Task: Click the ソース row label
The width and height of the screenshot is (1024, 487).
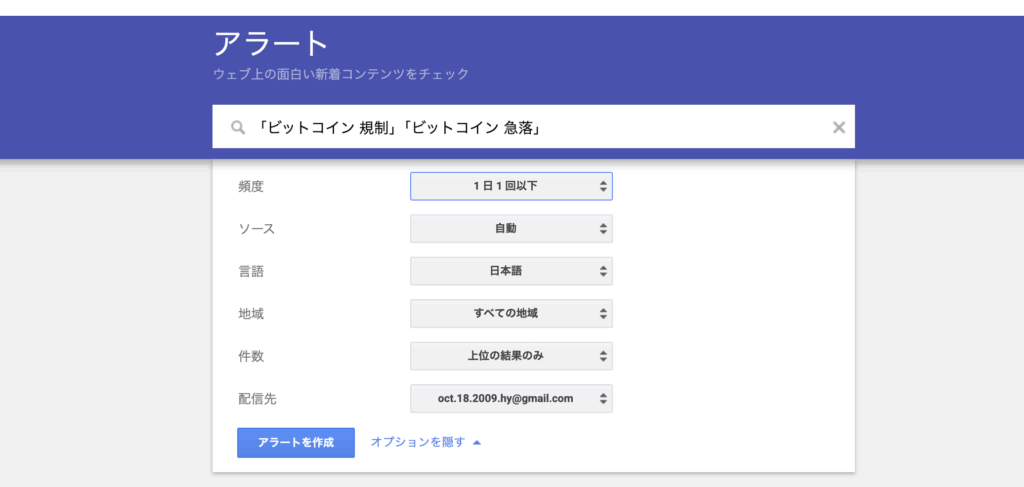Action: click(256, 229)
